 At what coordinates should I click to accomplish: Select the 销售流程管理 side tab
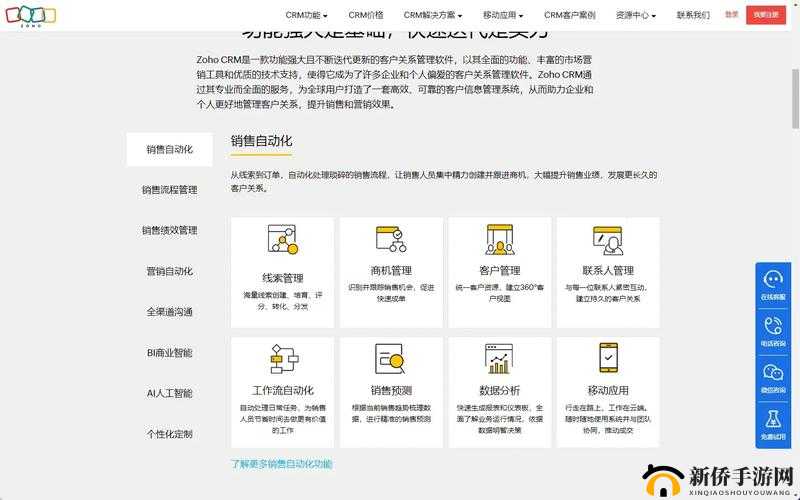pyautogui.click(x=169, y=190)
